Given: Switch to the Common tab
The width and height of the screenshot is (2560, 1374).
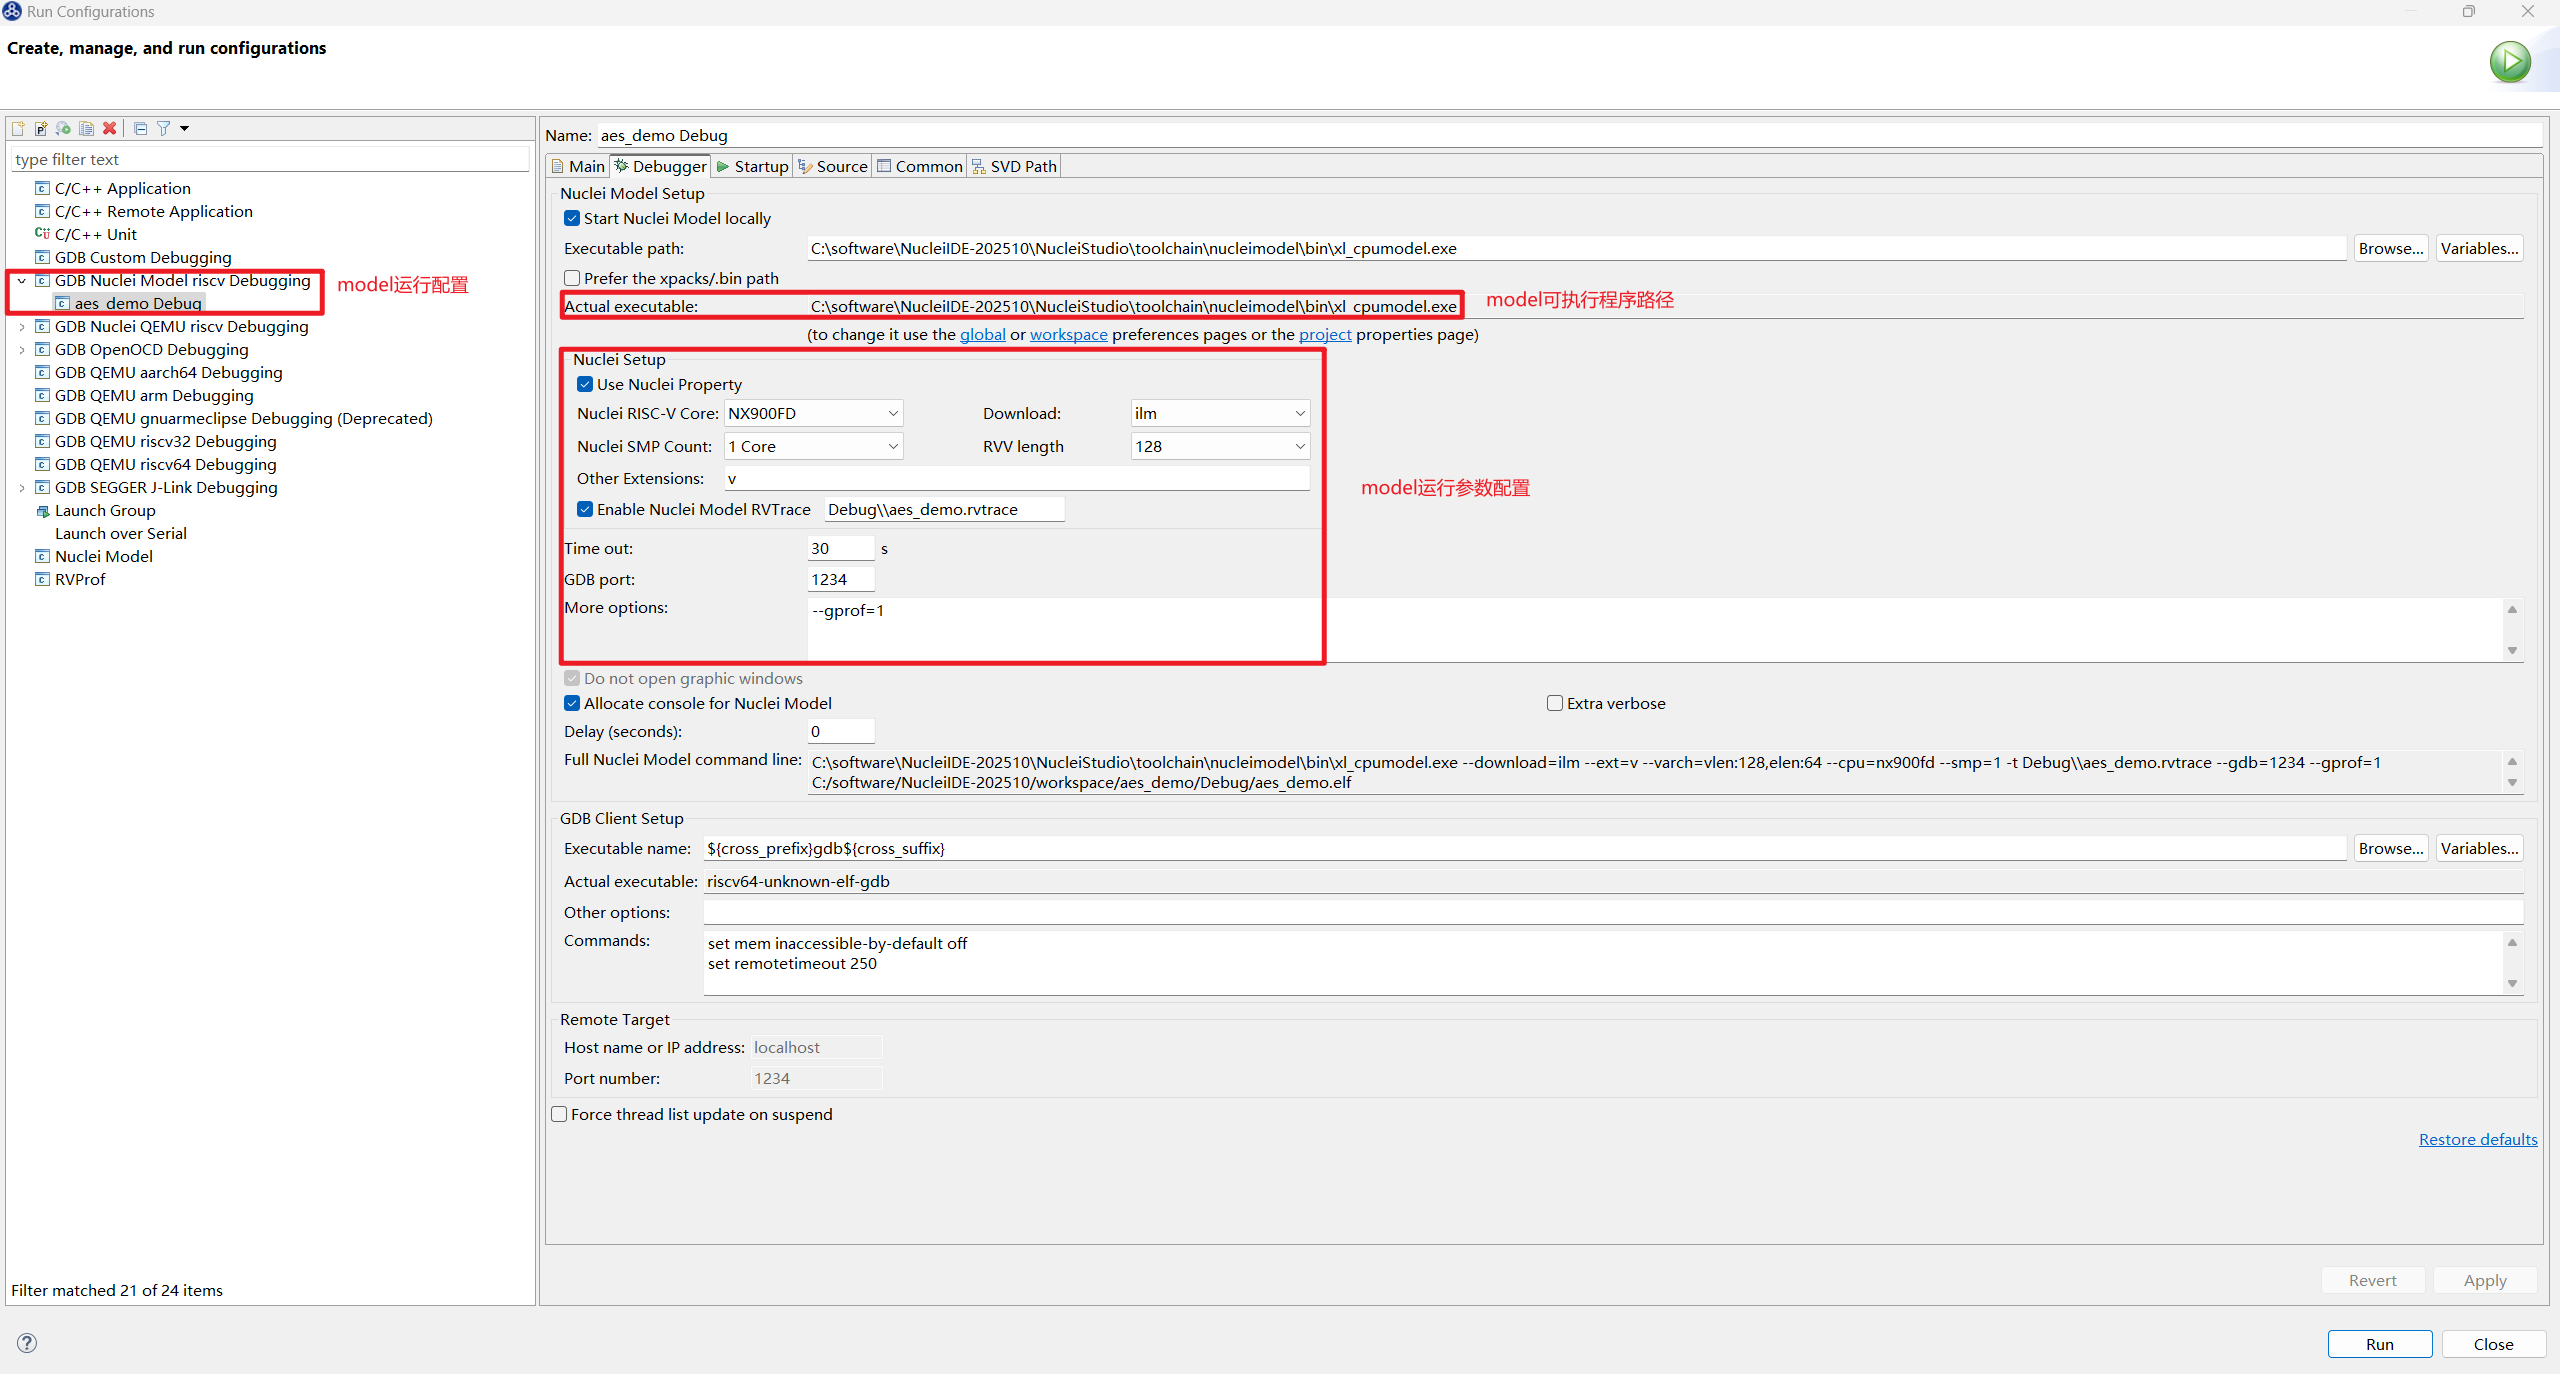Looking at the screenshot, I should [927, 165].
